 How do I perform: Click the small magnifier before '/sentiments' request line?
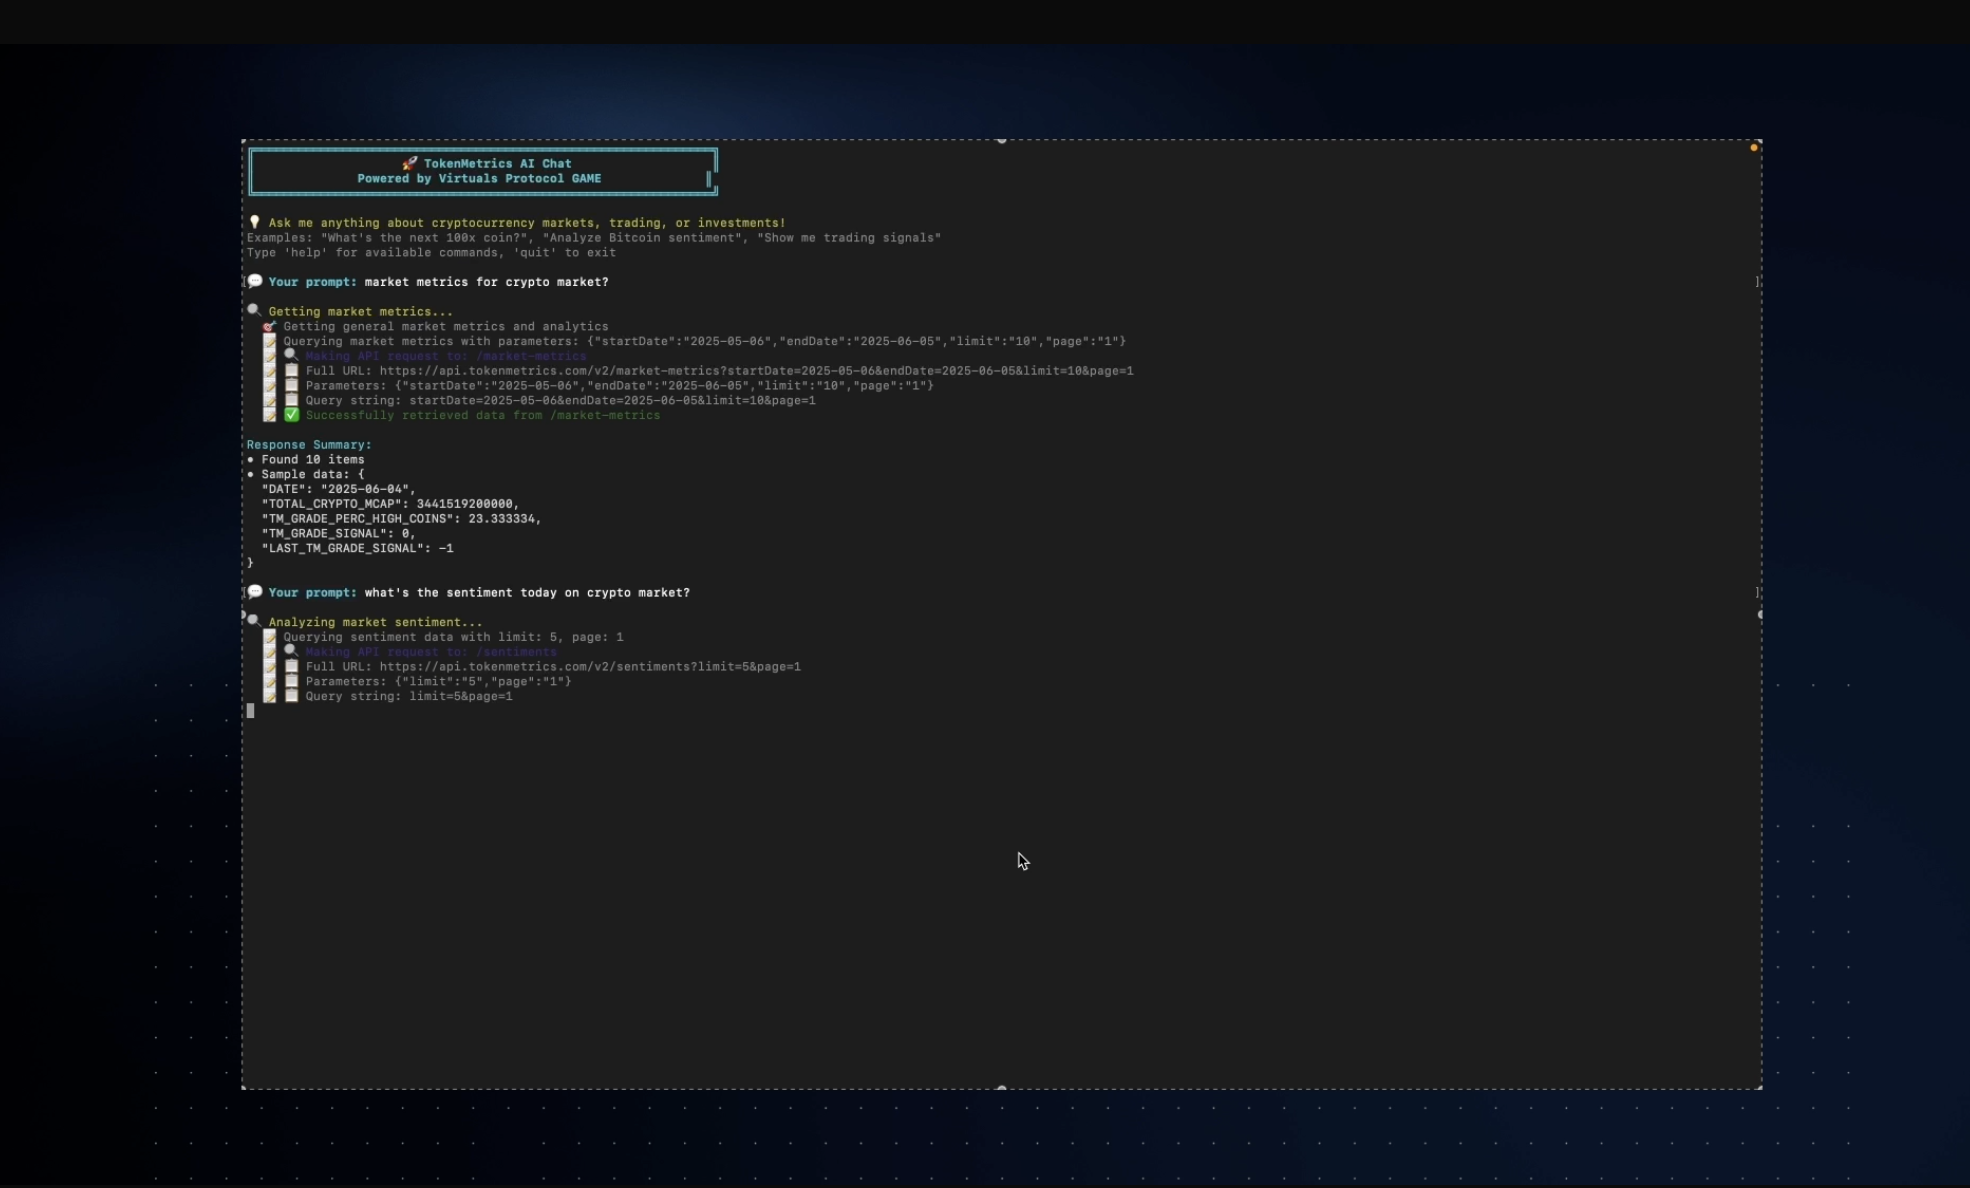coord(290,650)
